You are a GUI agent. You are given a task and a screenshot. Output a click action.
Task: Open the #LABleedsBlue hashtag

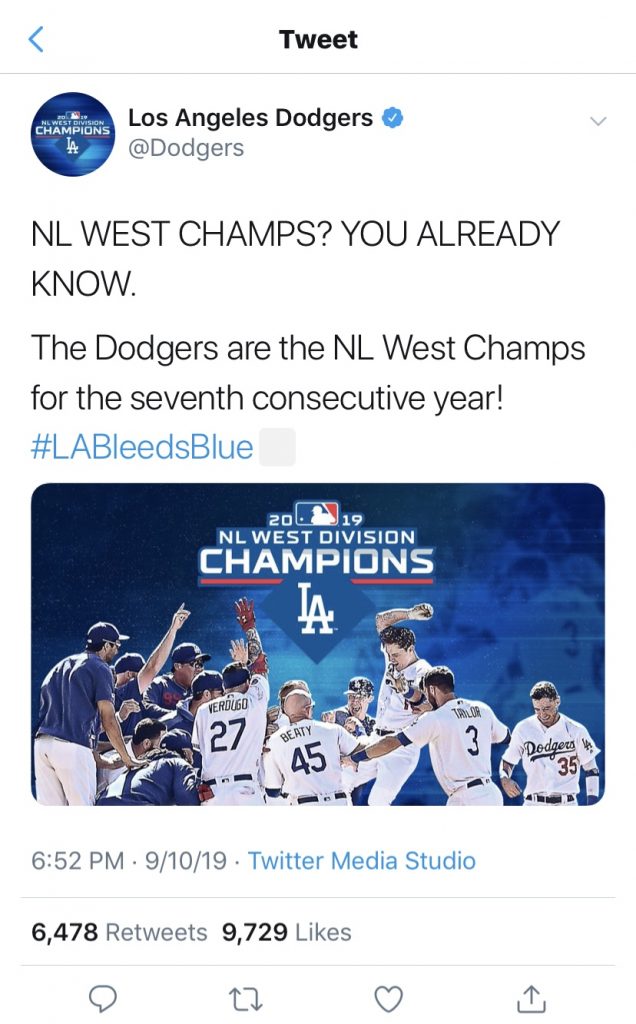point(142,447)
